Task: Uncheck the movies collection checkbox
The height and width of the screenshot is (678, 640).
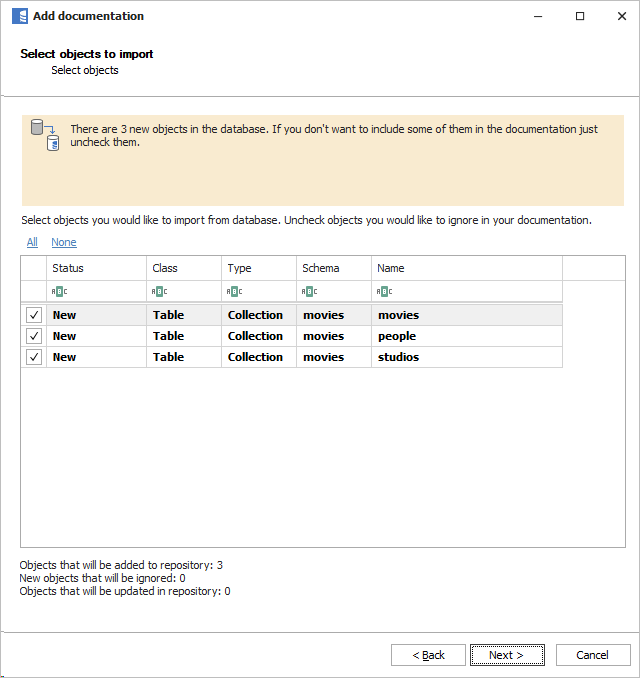Action: click(33, 315)
